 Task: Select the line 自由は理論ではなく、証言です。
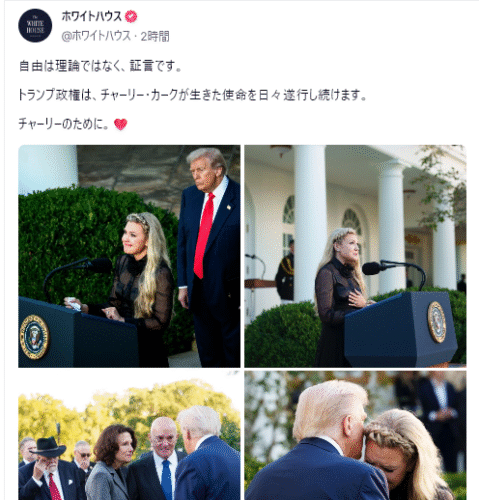(x=100, y=66)
